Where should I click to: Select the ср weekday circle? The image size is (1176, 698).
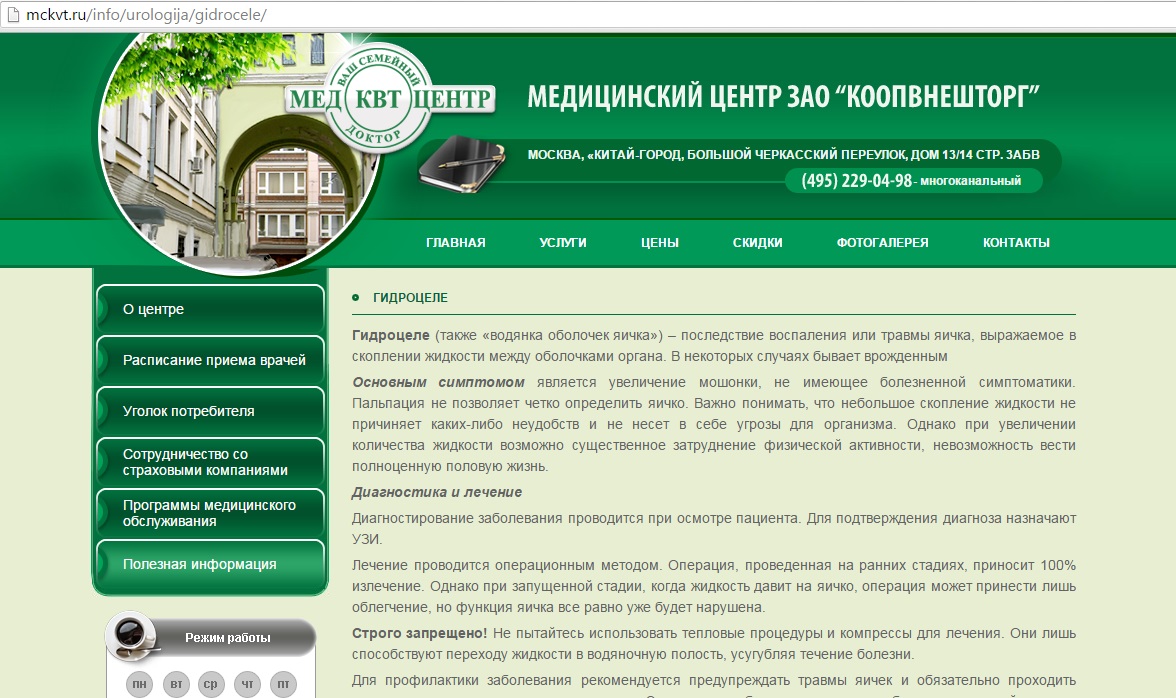click(x=211, y=684)
